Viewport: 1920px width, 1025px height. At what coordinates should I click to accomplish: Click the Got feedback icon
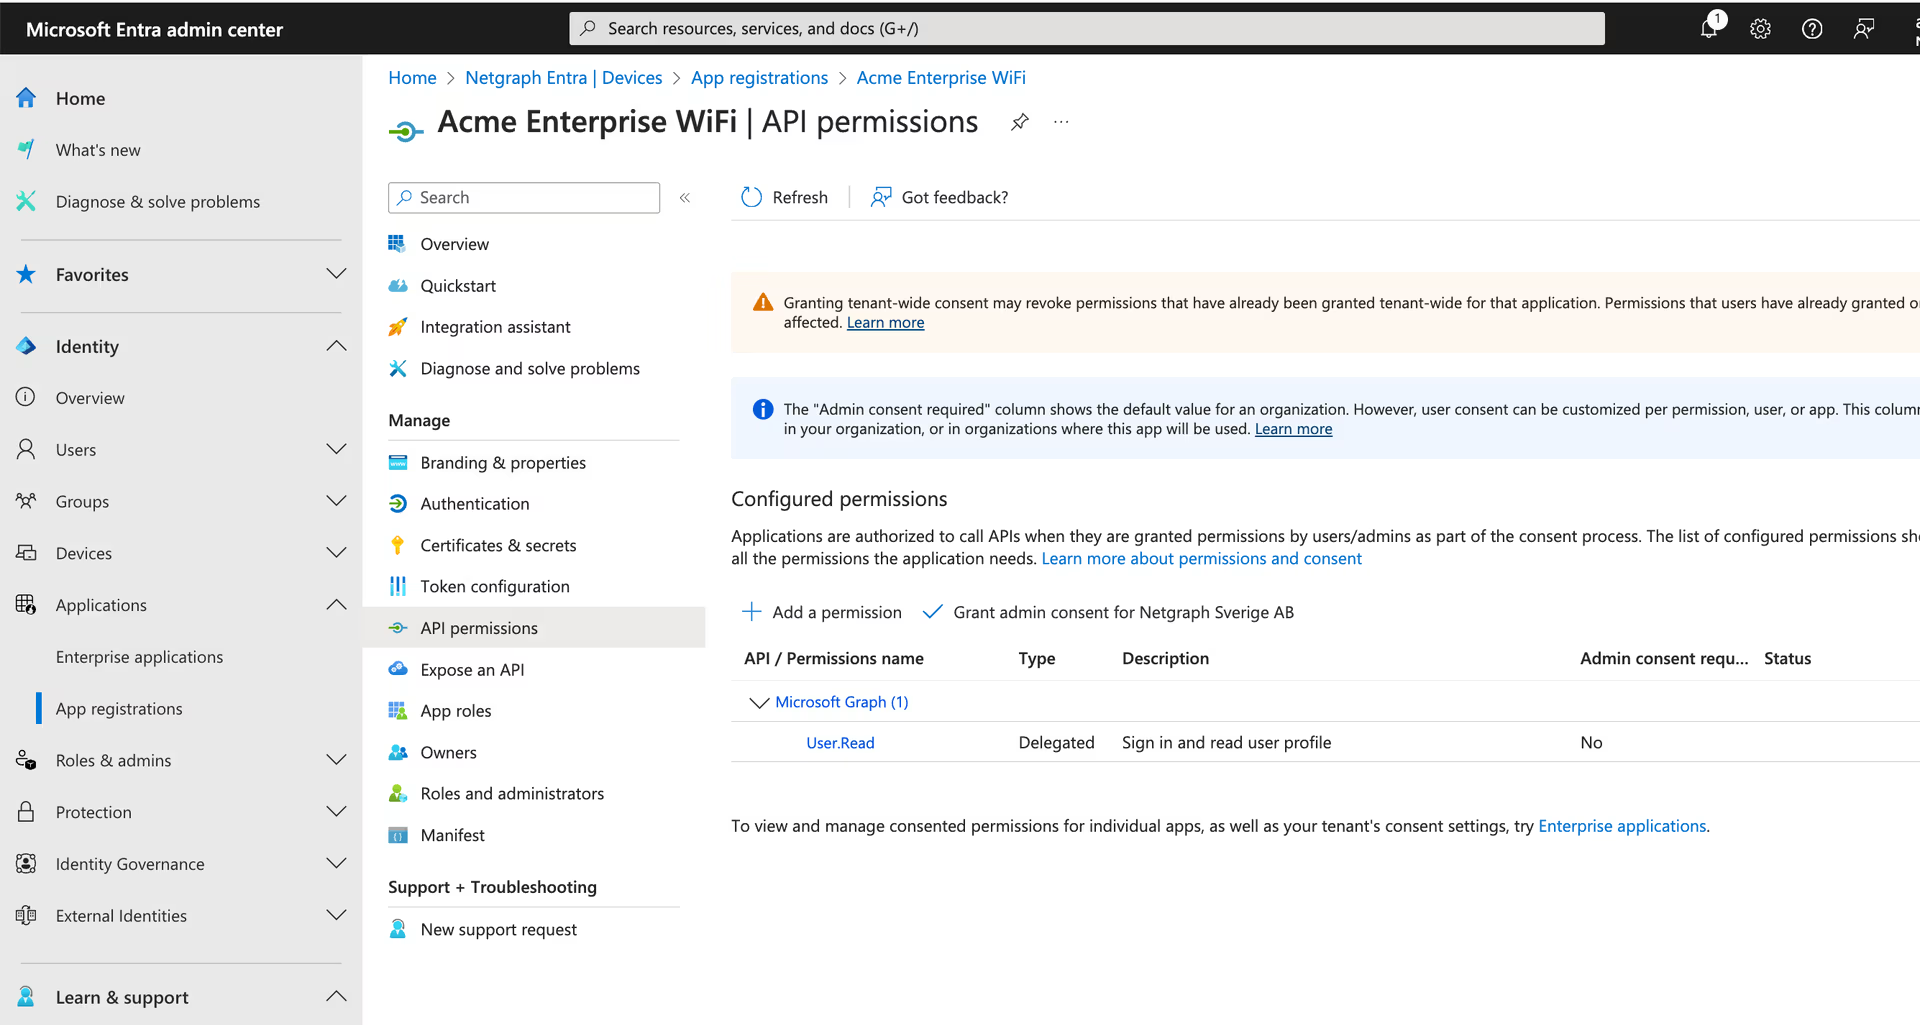click(880, 197)
